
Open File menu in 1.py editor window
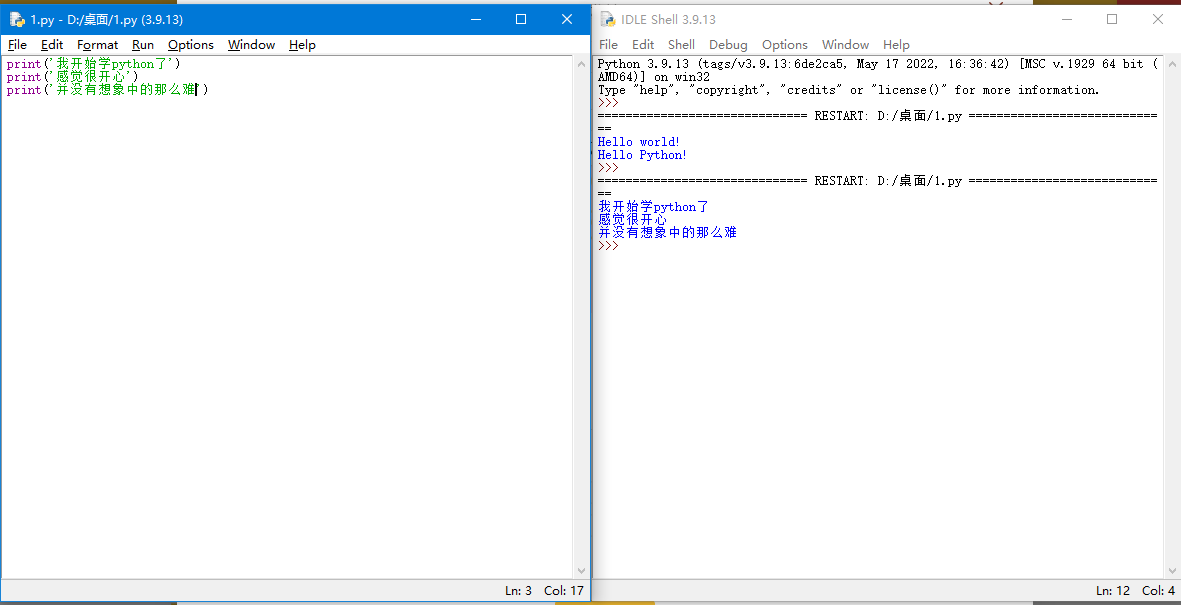point(17,44)
